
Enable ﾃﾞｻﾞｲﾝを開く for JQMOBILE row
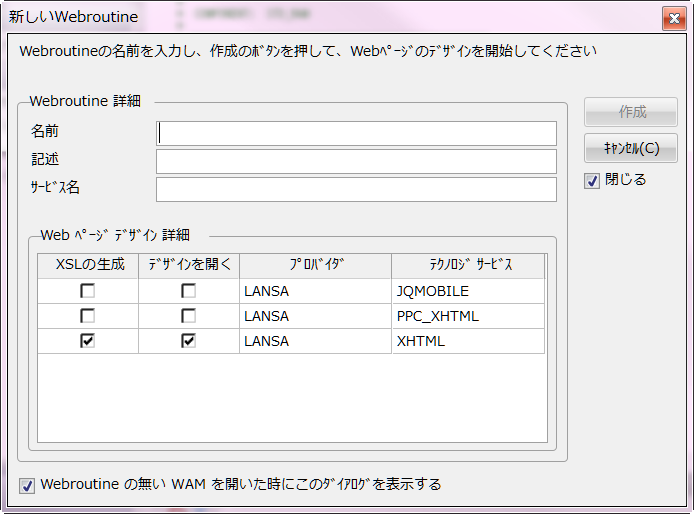point(188,291)
